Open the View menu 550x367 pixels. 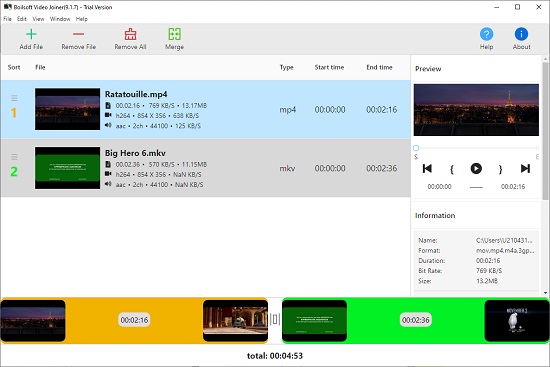tap(38, 19)
